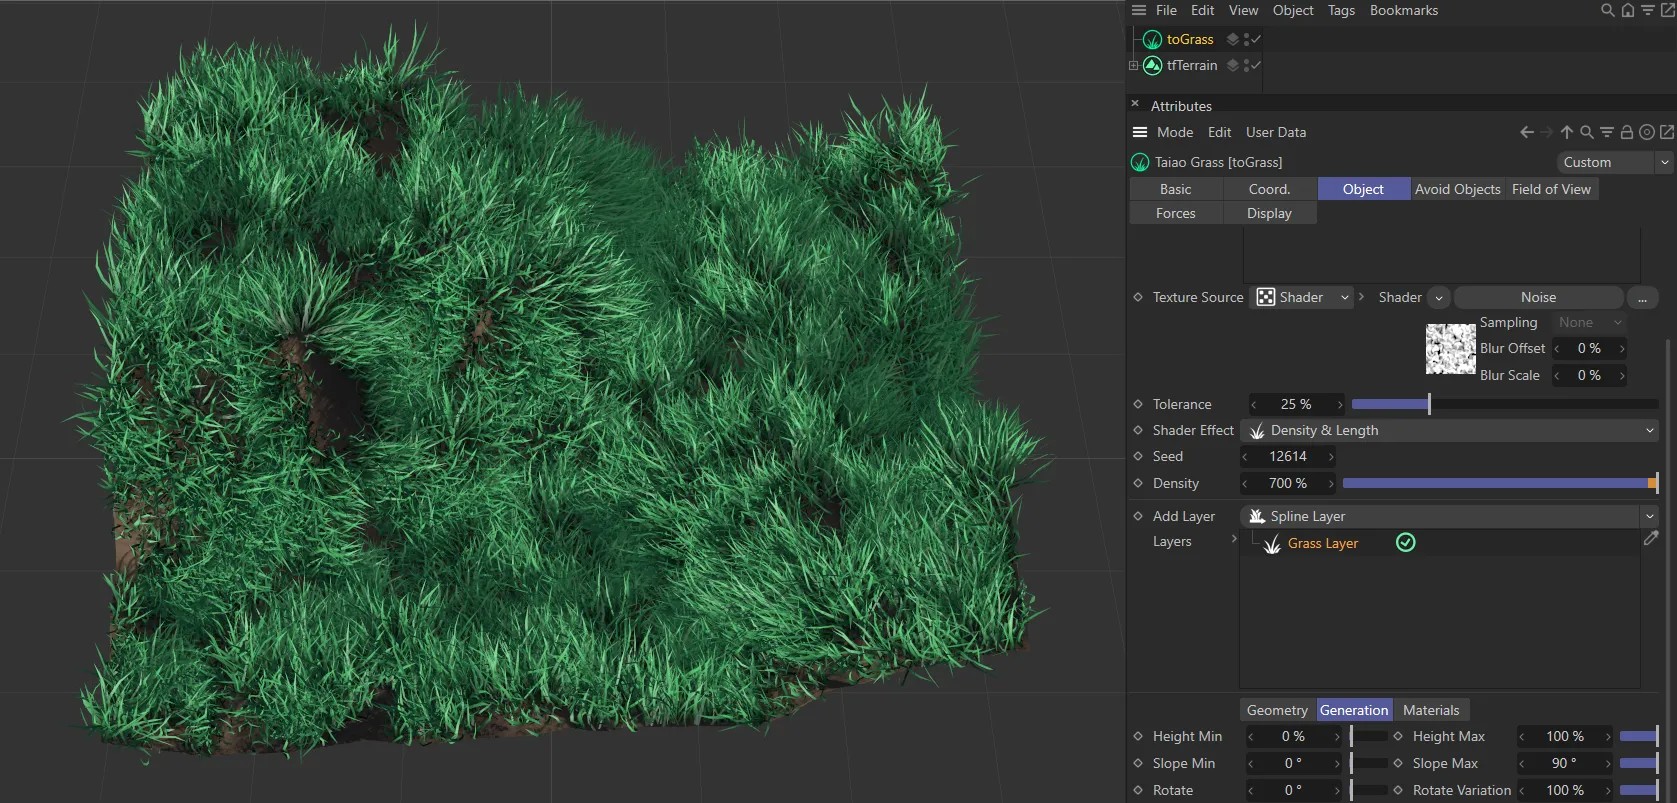Click the Object Manager search icon
Screen dimensions: 1677x803
pos(1607,11)
